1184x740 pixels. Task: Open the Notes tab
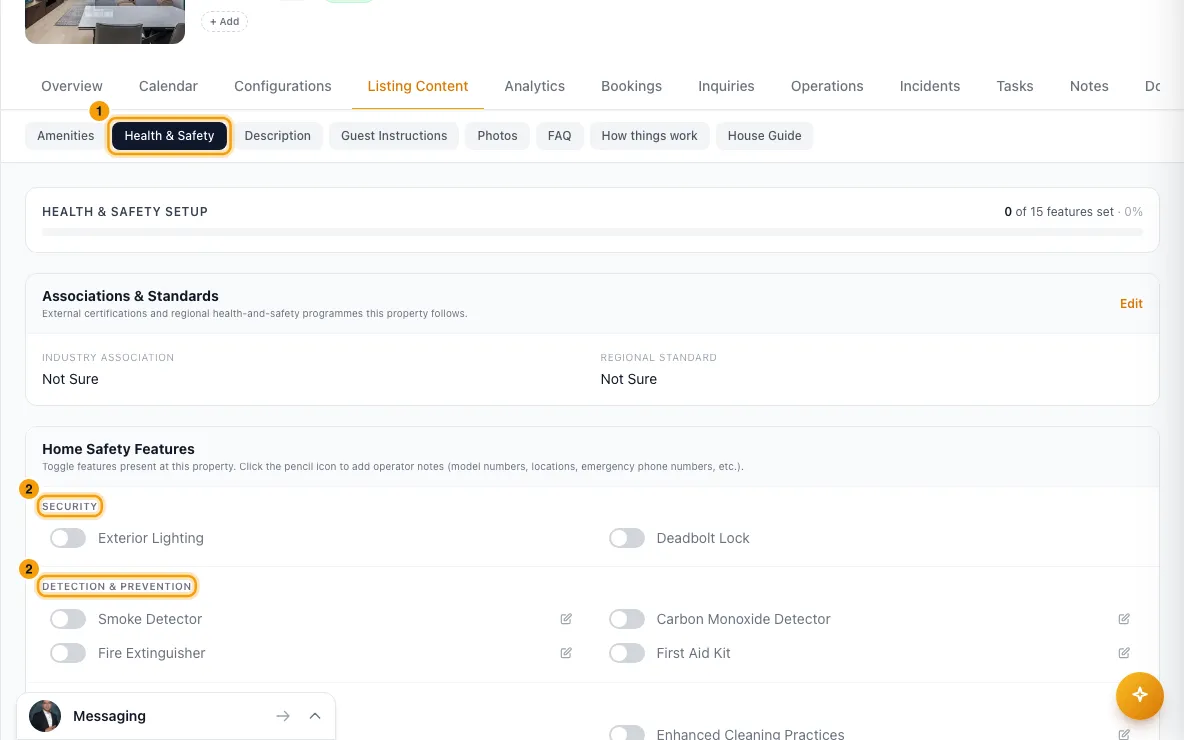click(1089, 86)
